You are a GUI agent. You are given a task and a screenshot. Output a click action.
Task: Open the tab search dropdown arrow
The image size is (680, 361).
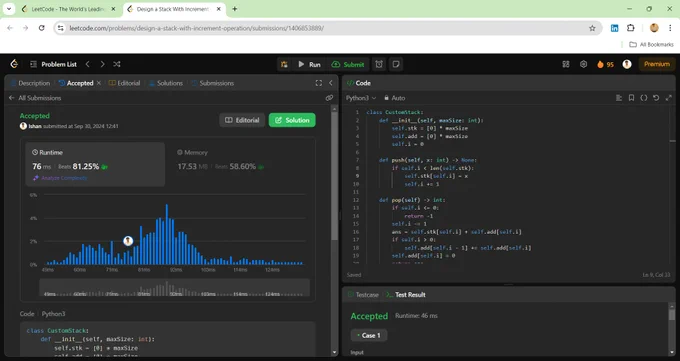coord(9,9)
